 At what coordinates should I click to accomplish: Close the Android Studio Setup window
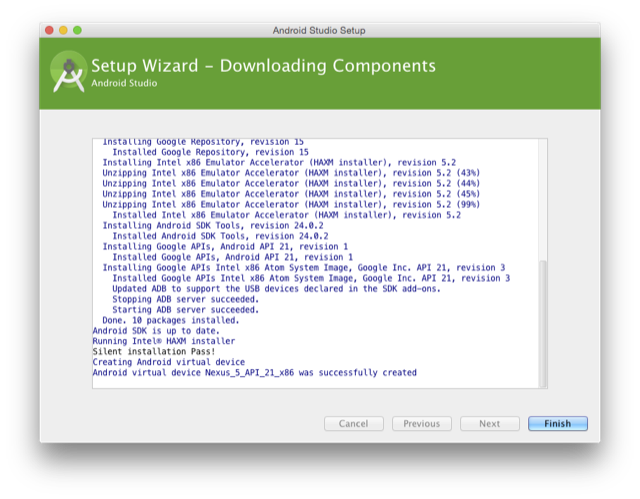(49, 30)
